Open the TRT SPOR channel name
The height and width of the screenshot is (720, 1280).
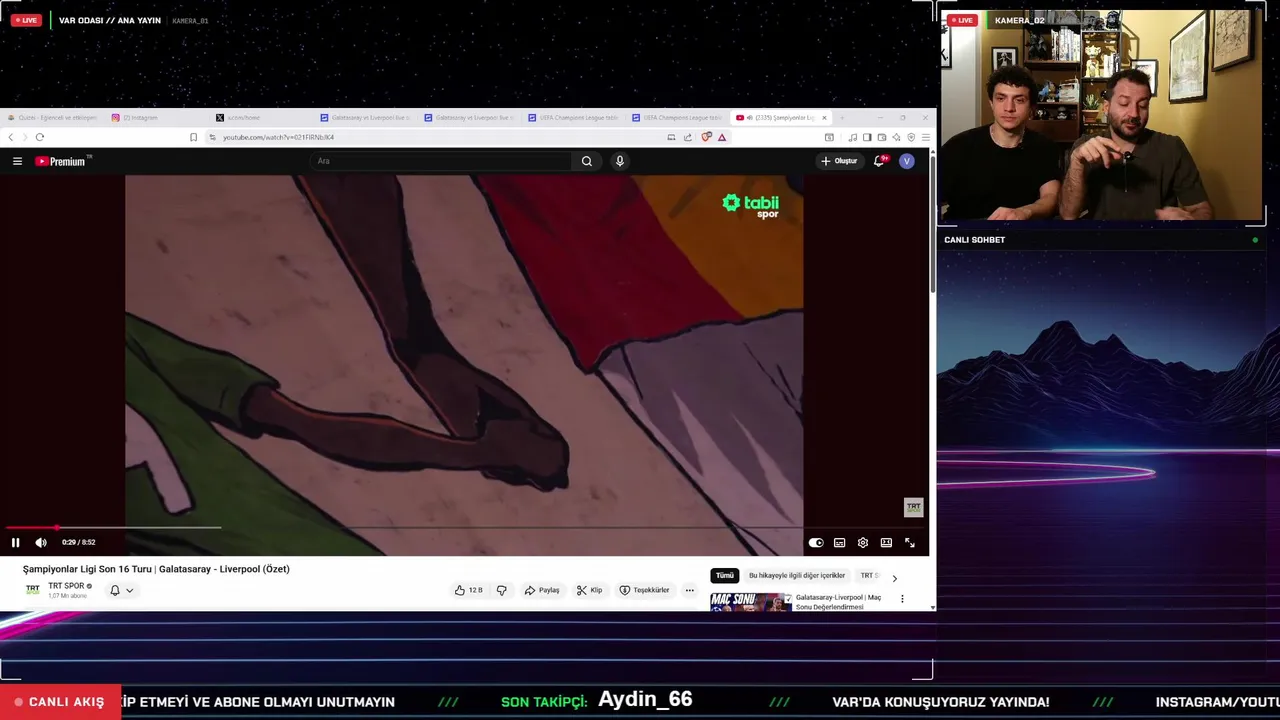point(67,586)
